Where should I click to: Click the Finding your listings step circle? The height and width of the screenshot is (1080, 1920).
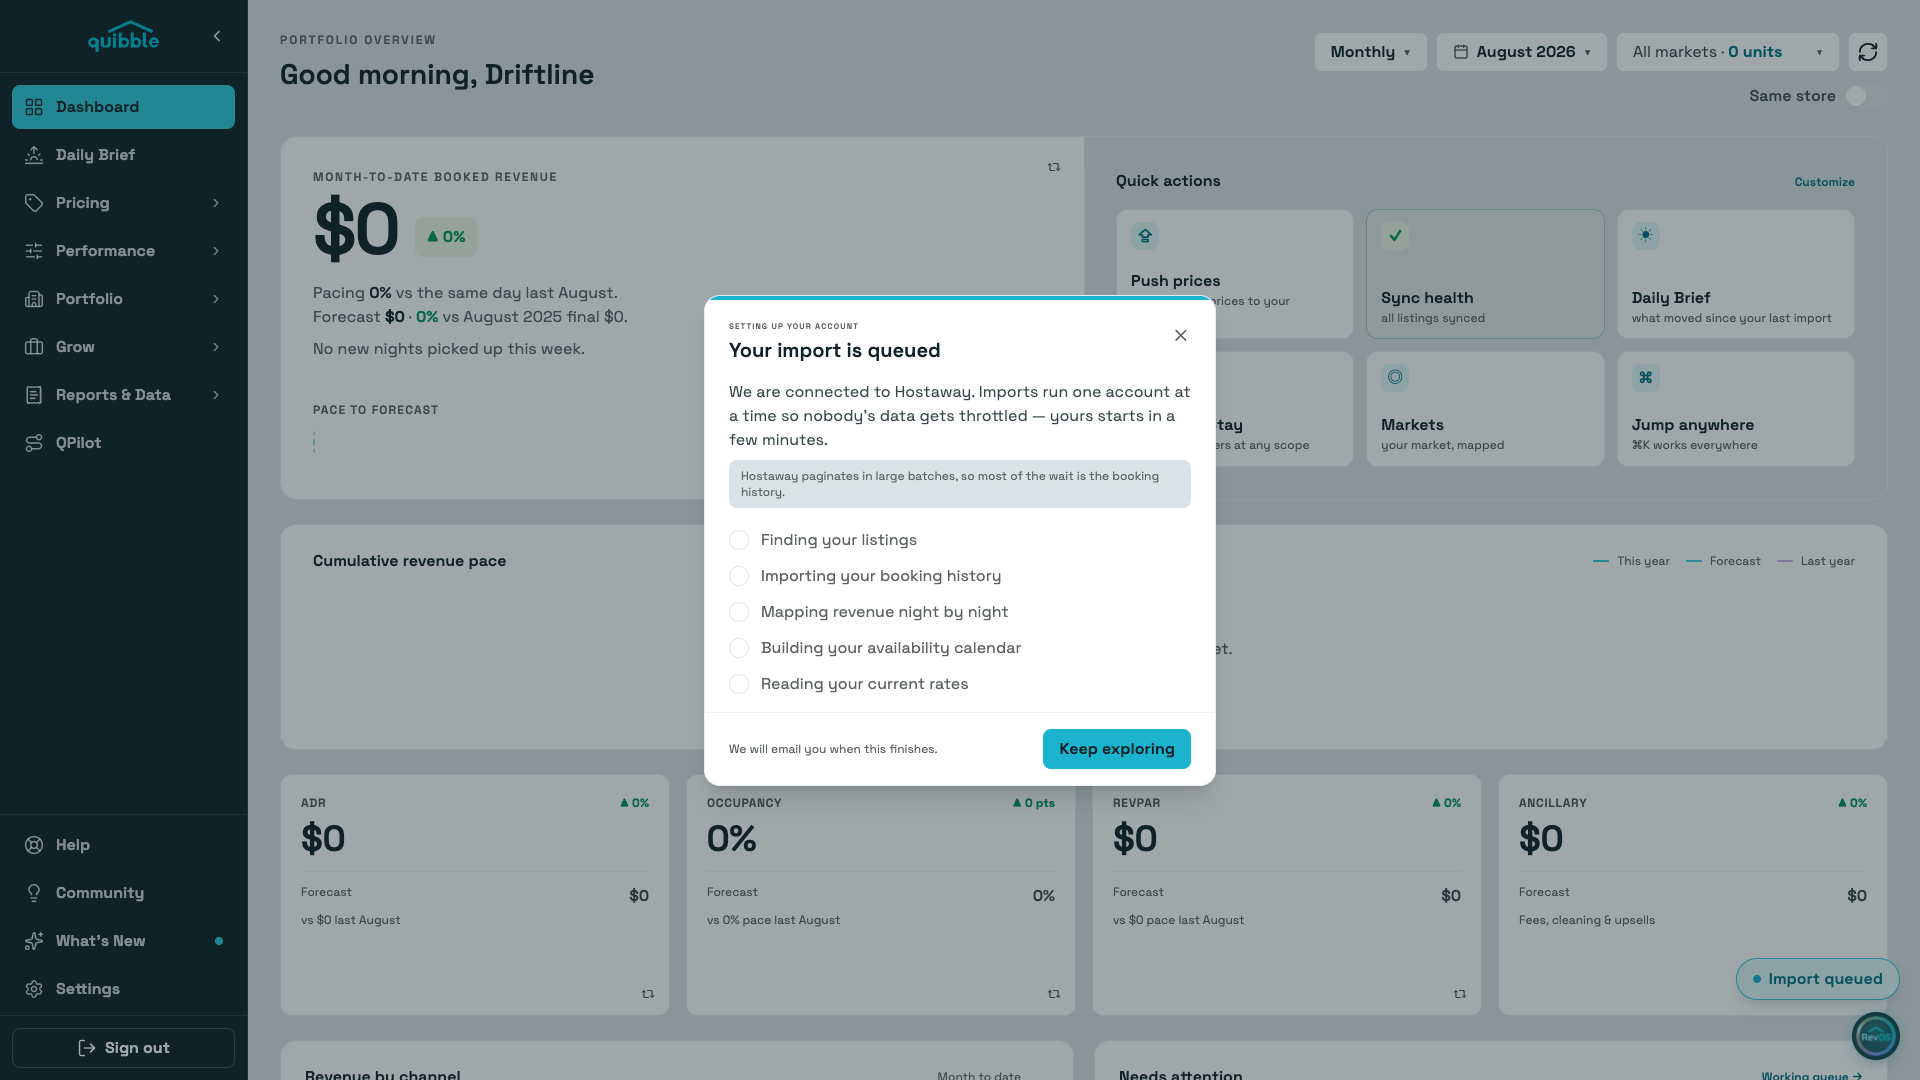(x=739, y=540)
